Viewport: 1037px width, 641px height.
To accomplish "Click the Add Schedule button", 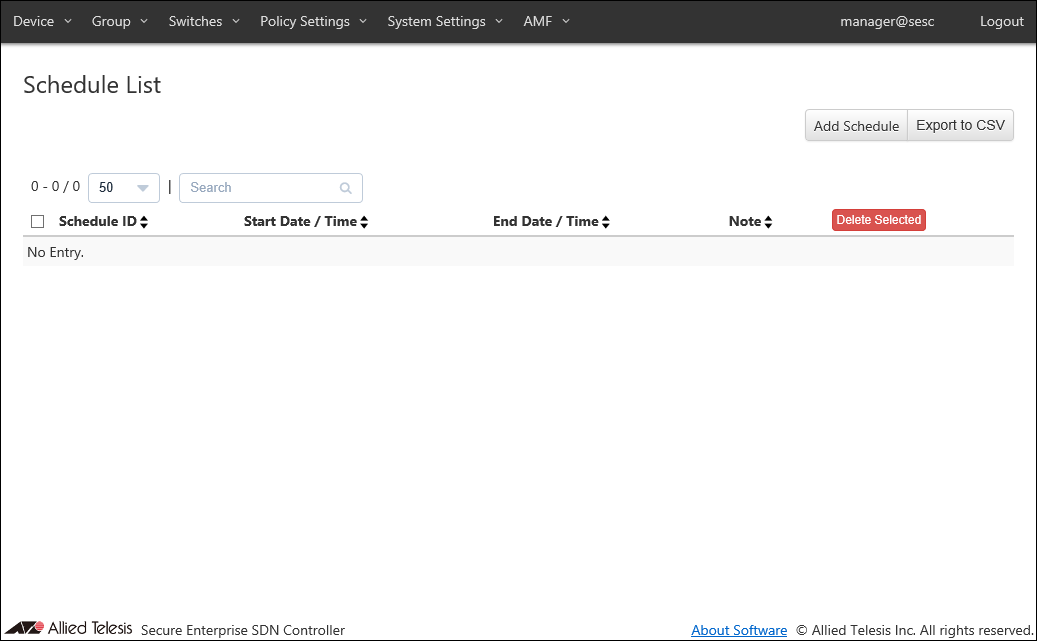I will [x=856, y=126].
